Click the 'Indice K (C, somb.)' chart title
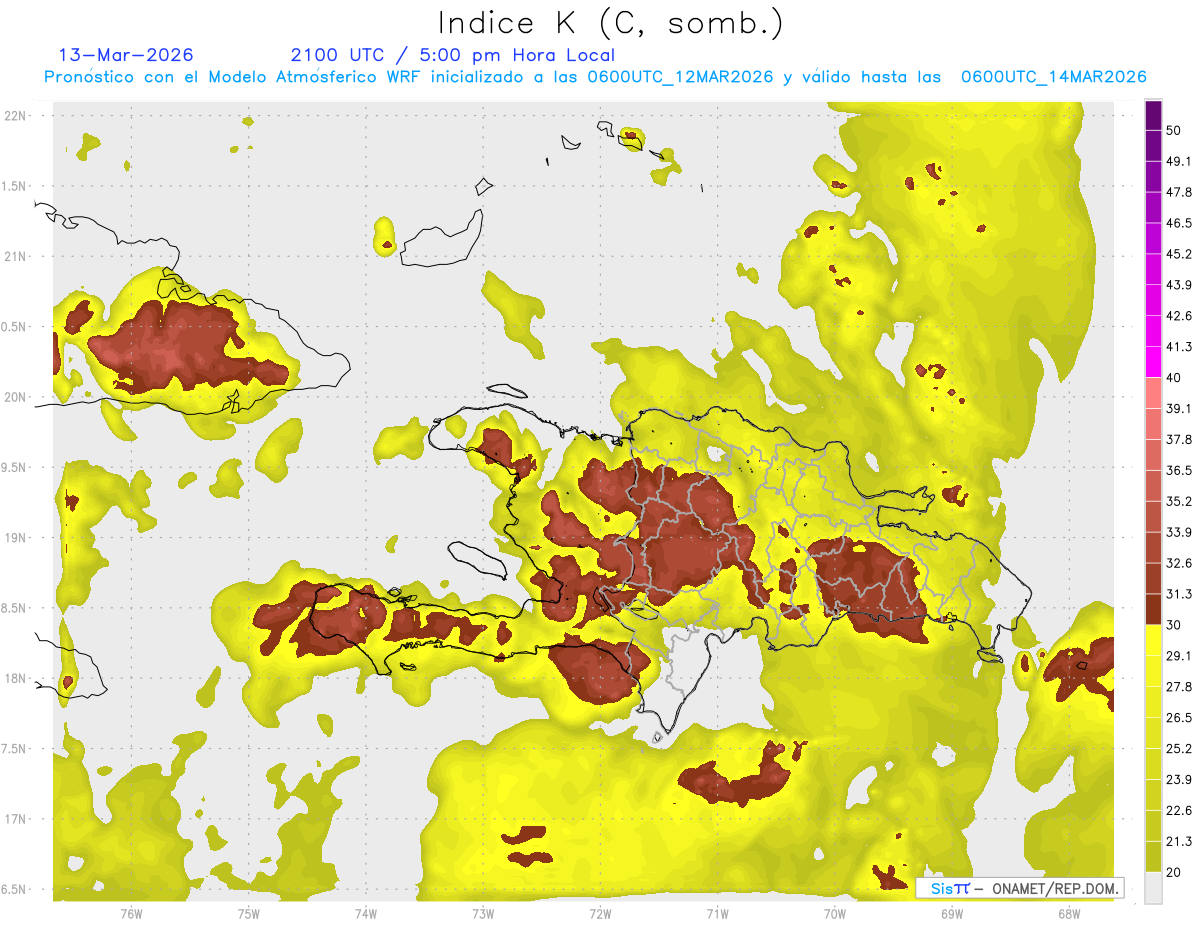This screenshot has height=927, width=1200. point(611,24)
